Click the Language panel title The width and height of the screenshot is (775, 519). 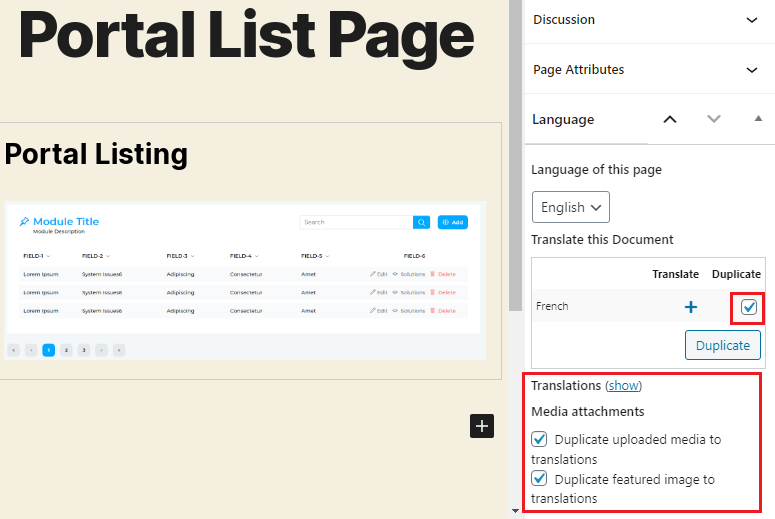tap(563, 119)
